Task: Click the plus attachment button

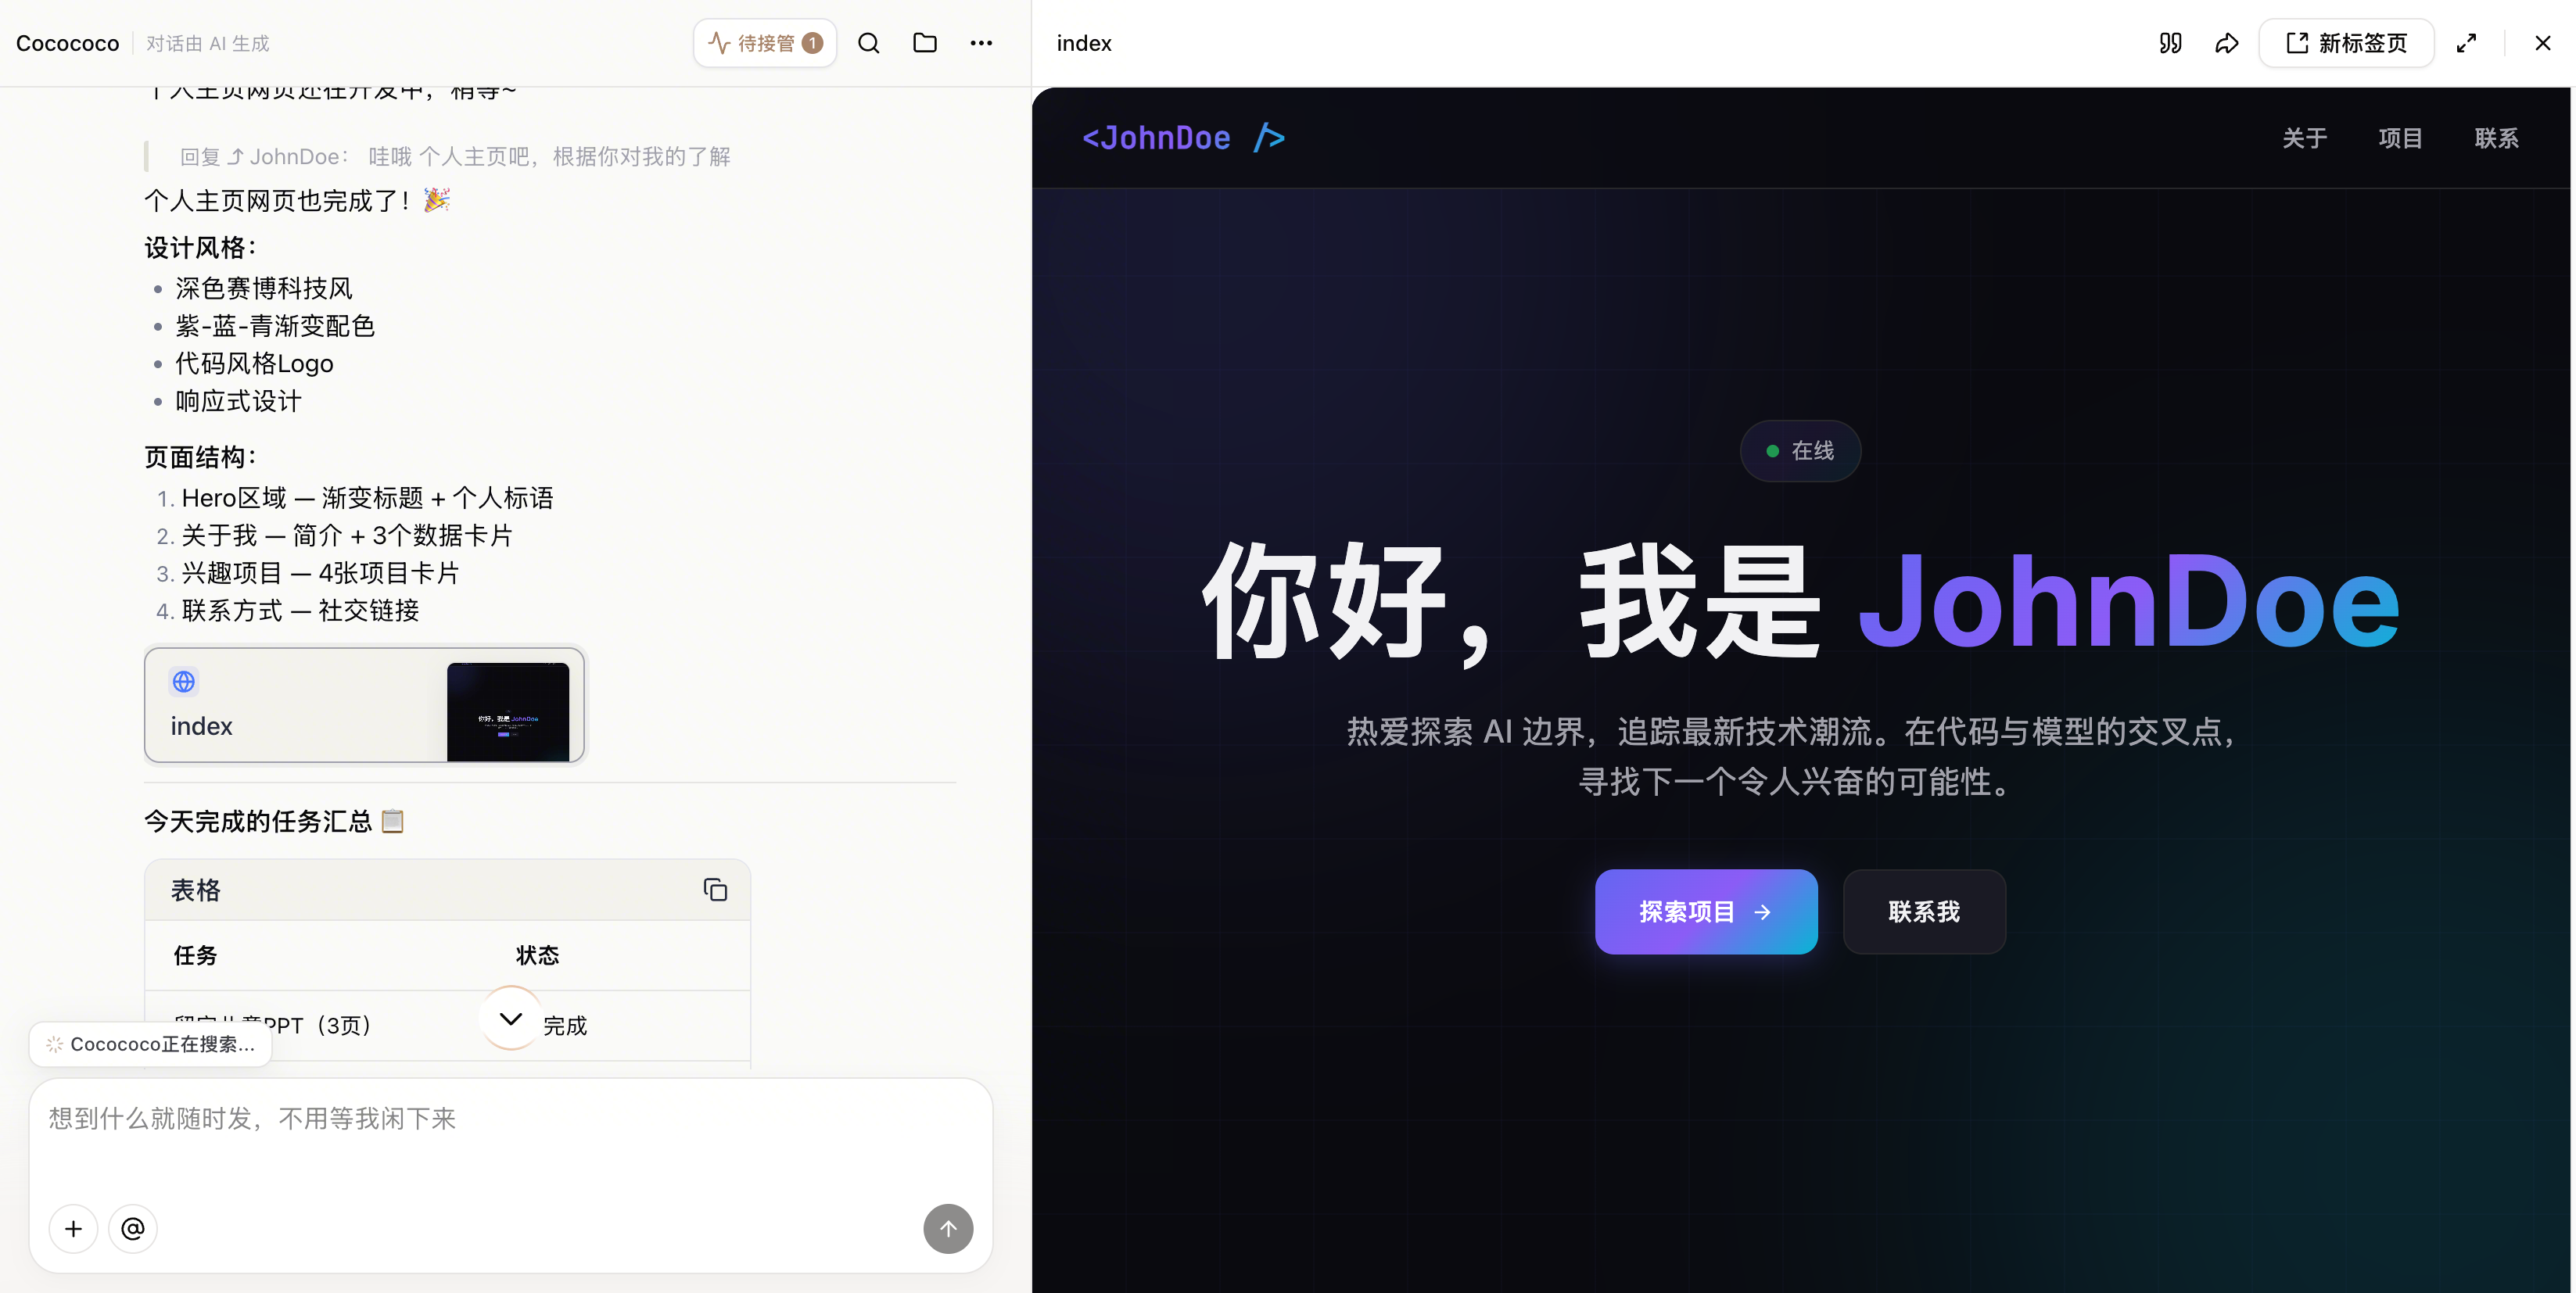Action: coord(73,1228)
